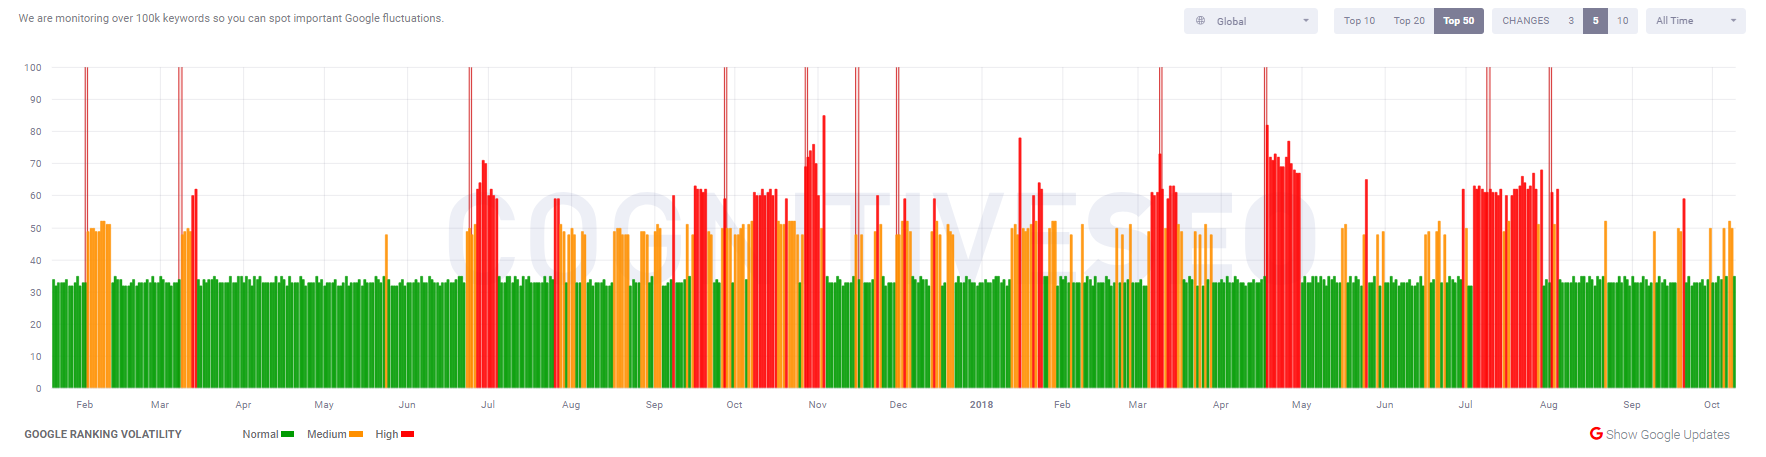Viewport: 1766px width, 457px height.
Task: Set changes filter to 10
Action: coord(1622,21)
